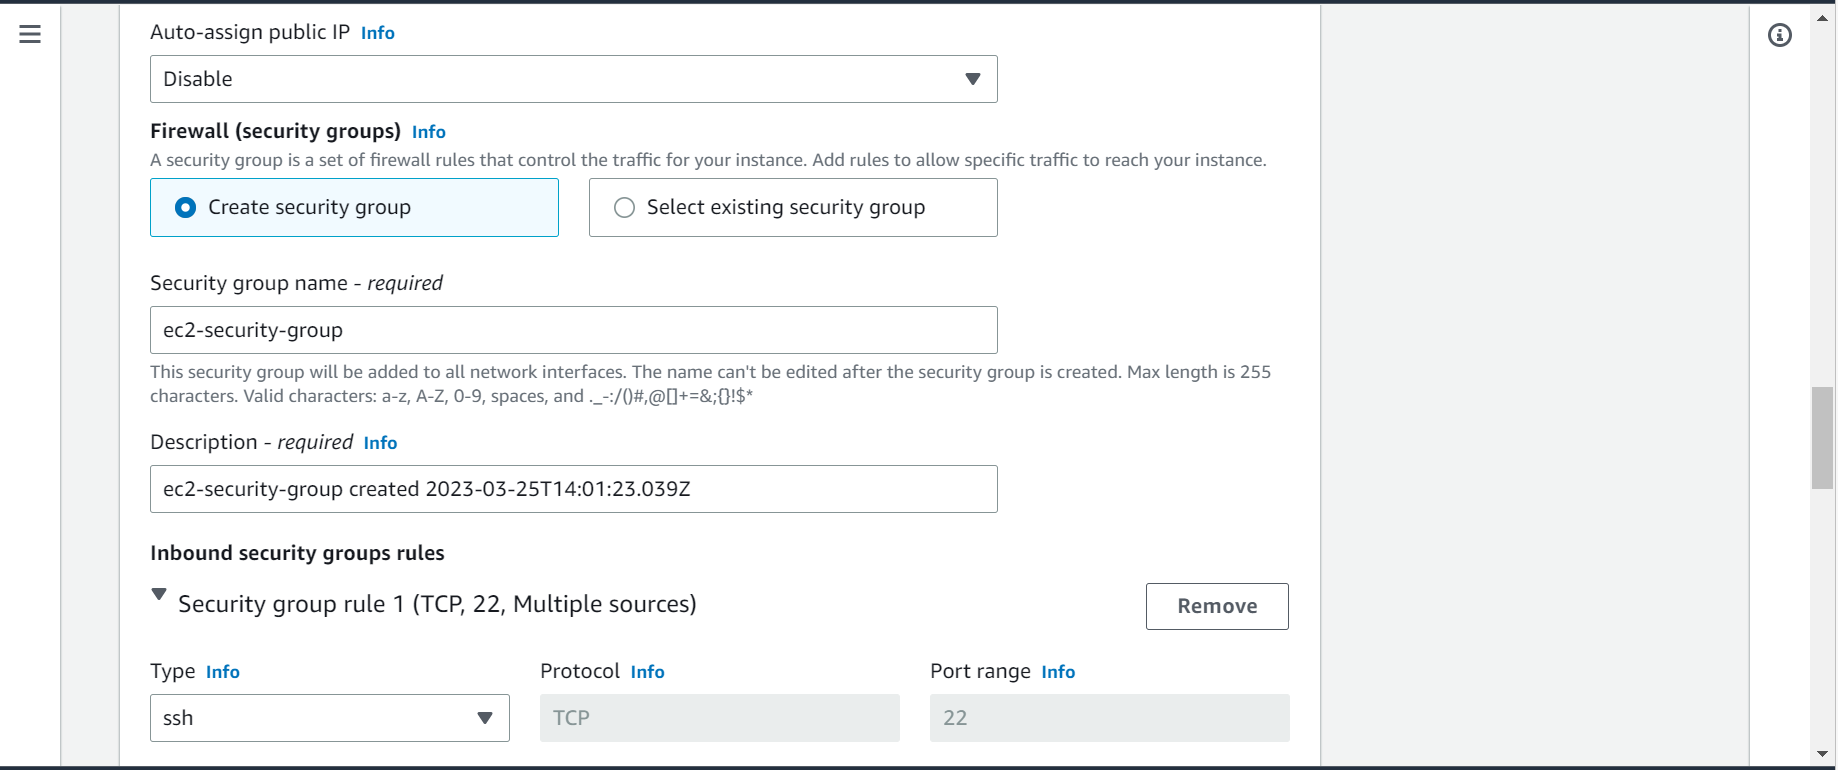
Task: Click the page vertical scrollbar thumb
Action: [1822, 438]
